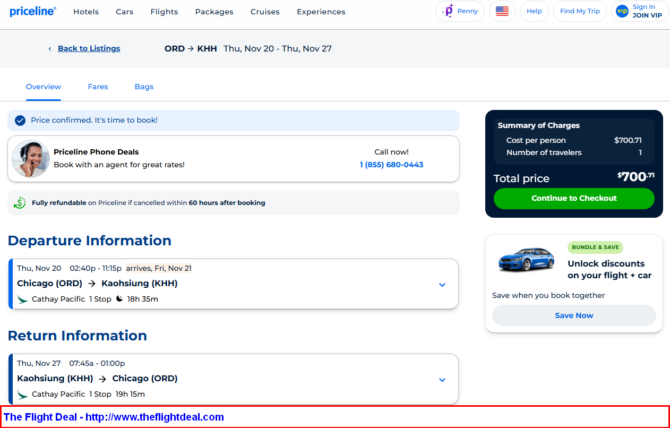The width and height of the screenshot is (670, 428).
Task: Open the Experiences menu
Action: (x=321, y=12)
